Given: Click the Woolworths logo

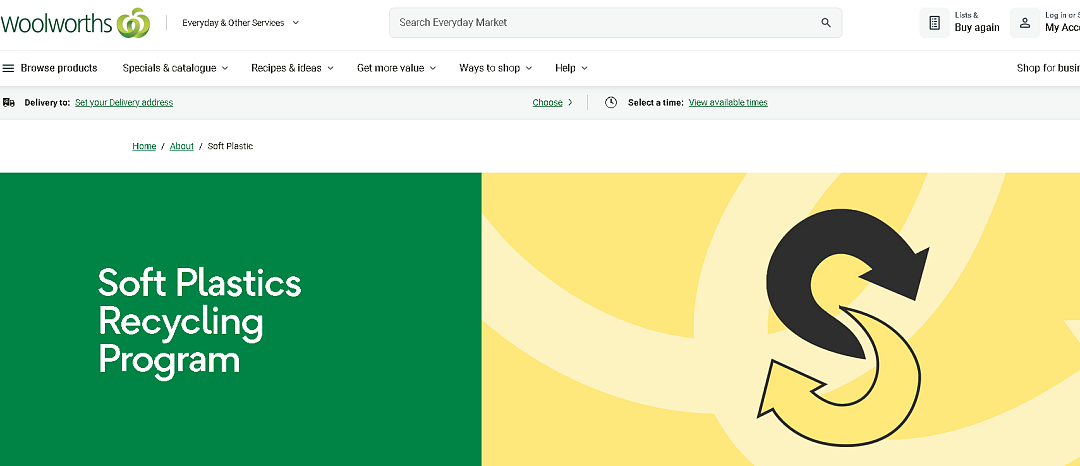Looking at the screenshot, I should point(75,23).
